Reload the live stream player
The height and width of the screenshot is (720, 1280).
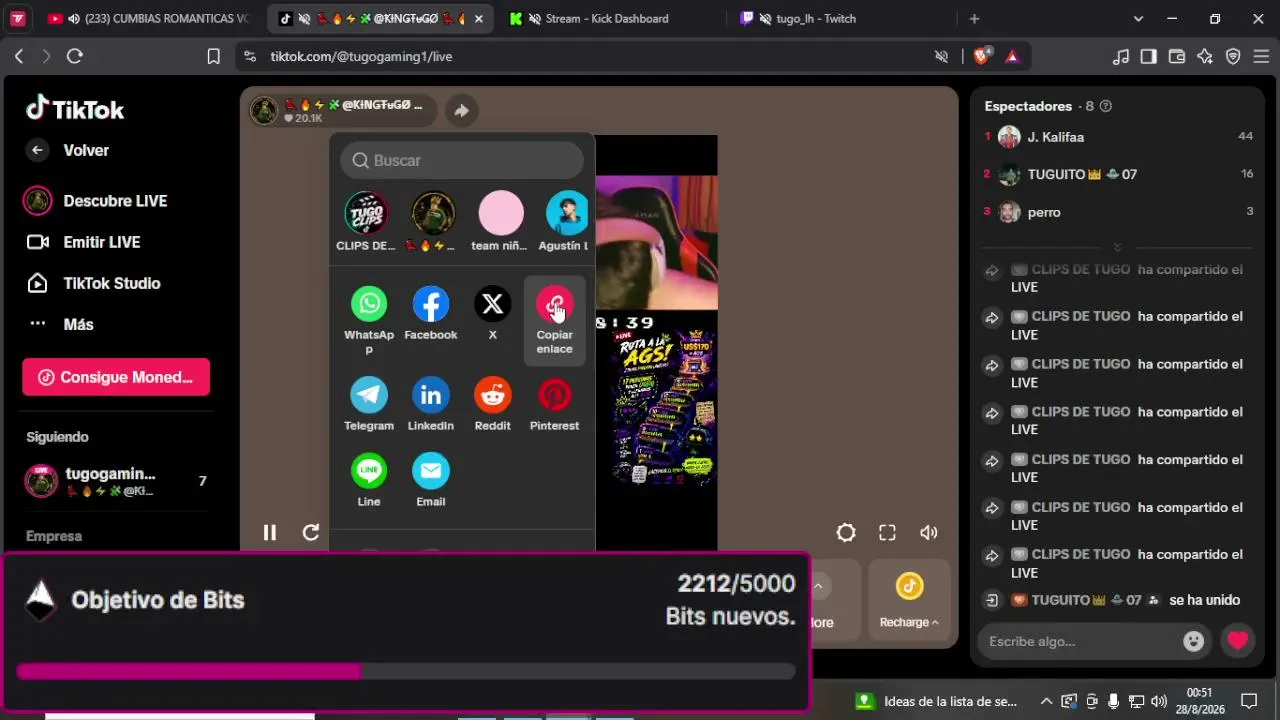tap(311, 533)
